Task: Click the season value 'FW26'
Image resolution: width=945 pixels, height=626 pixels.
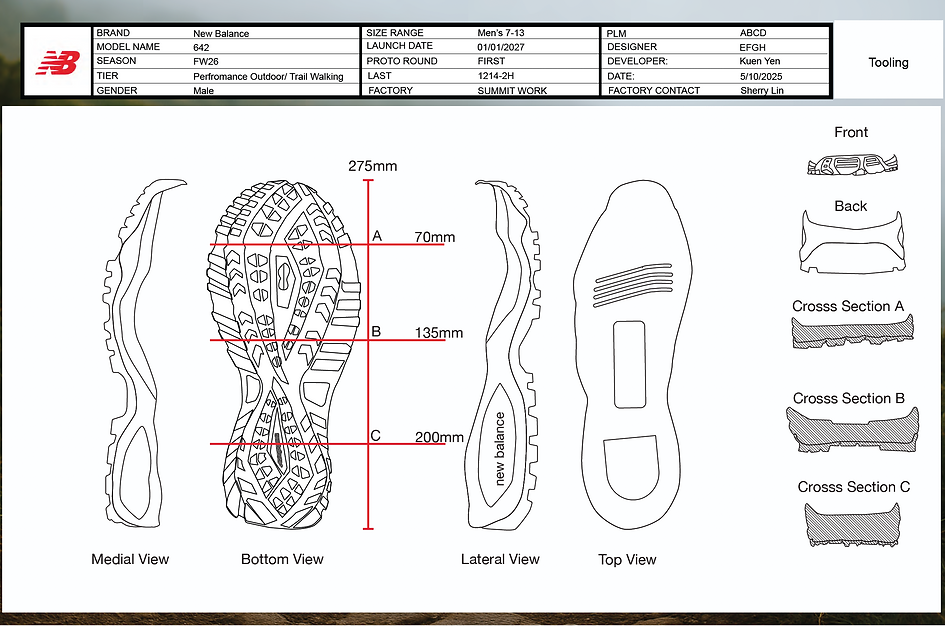Action: (x=206, y=61)
